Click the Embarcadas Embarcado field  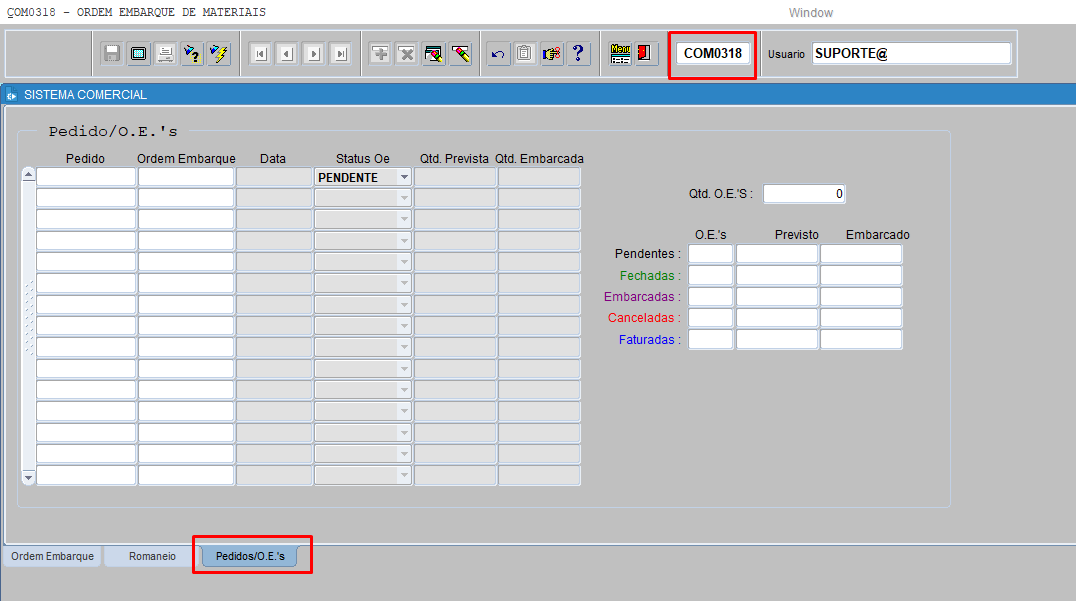point(861,296)
